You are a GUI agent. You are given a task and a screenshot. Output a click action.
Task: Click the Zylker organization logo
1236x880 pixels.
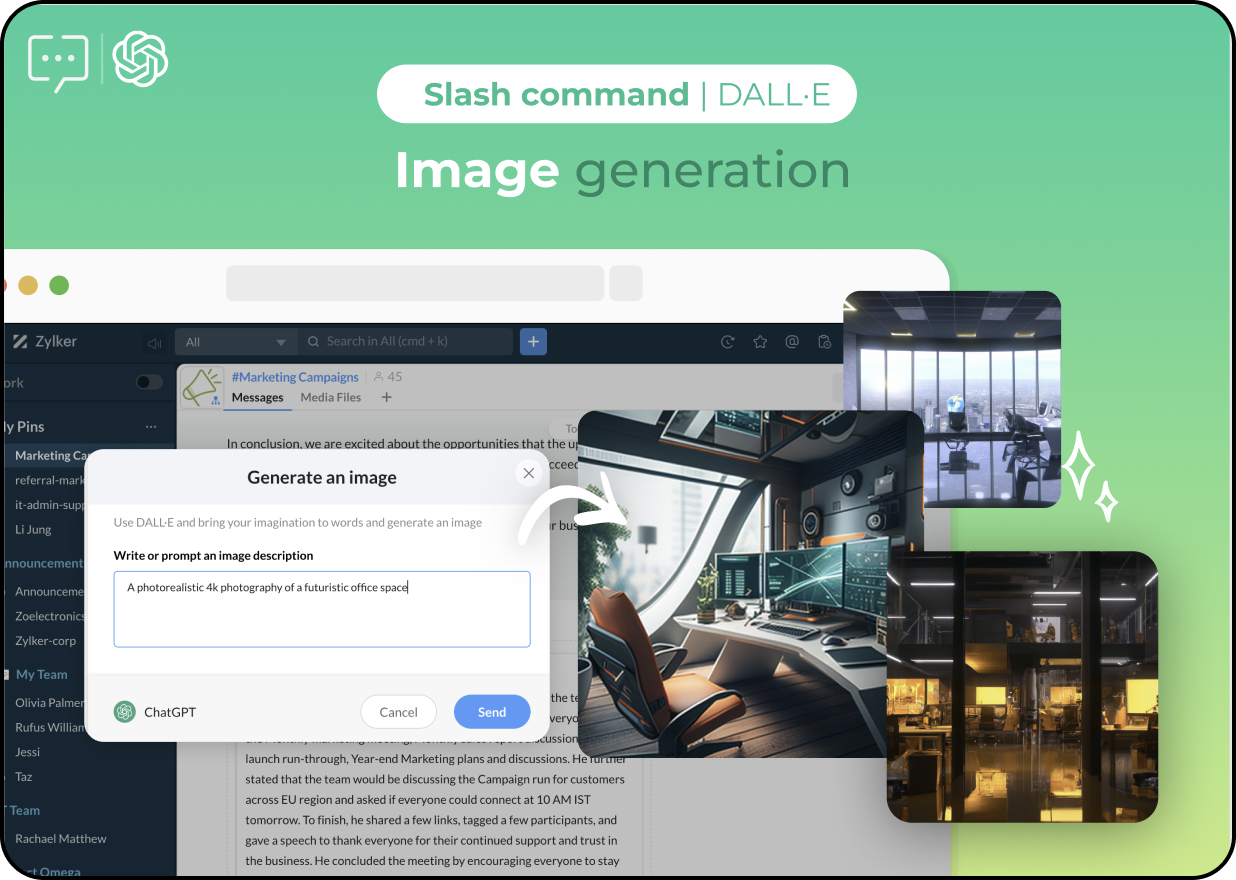pos(20,342)
